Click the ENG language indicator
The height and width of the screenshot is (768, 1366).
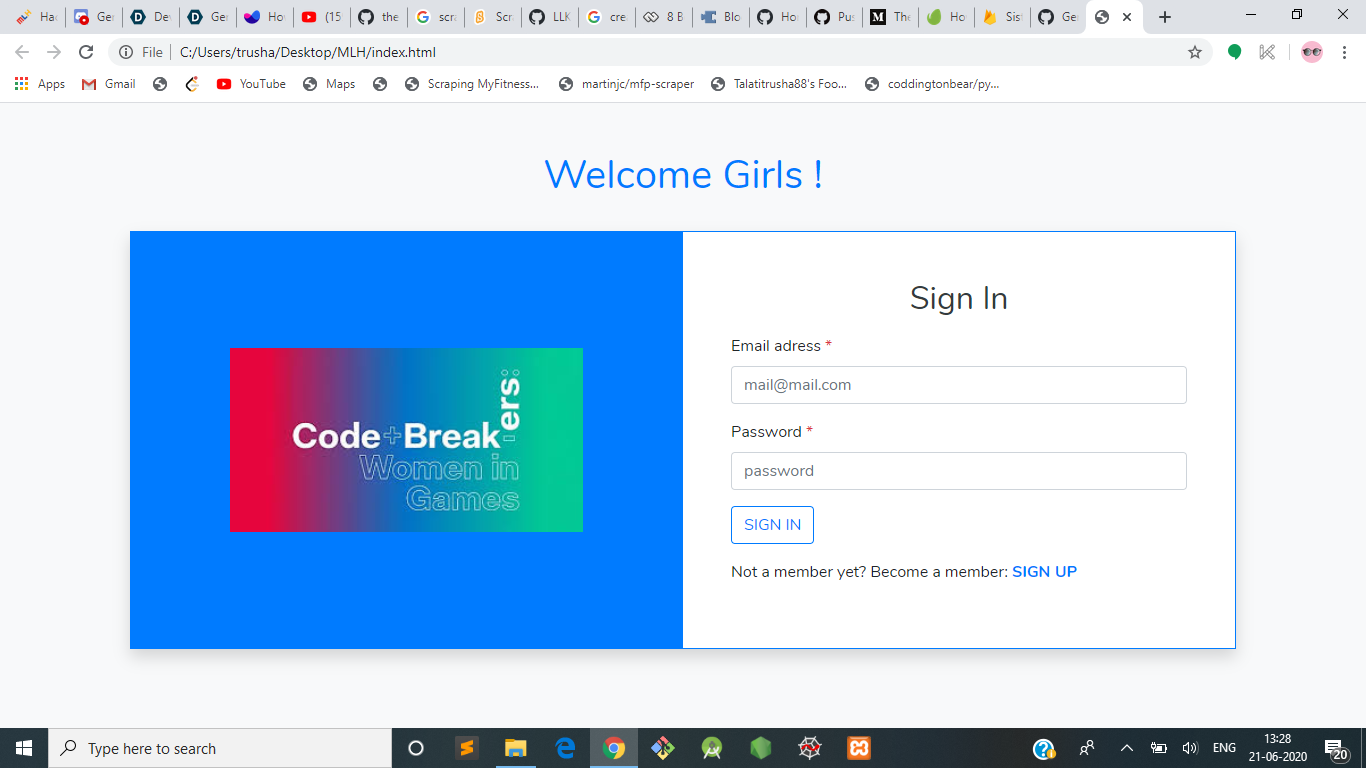tap(1224, 748)
